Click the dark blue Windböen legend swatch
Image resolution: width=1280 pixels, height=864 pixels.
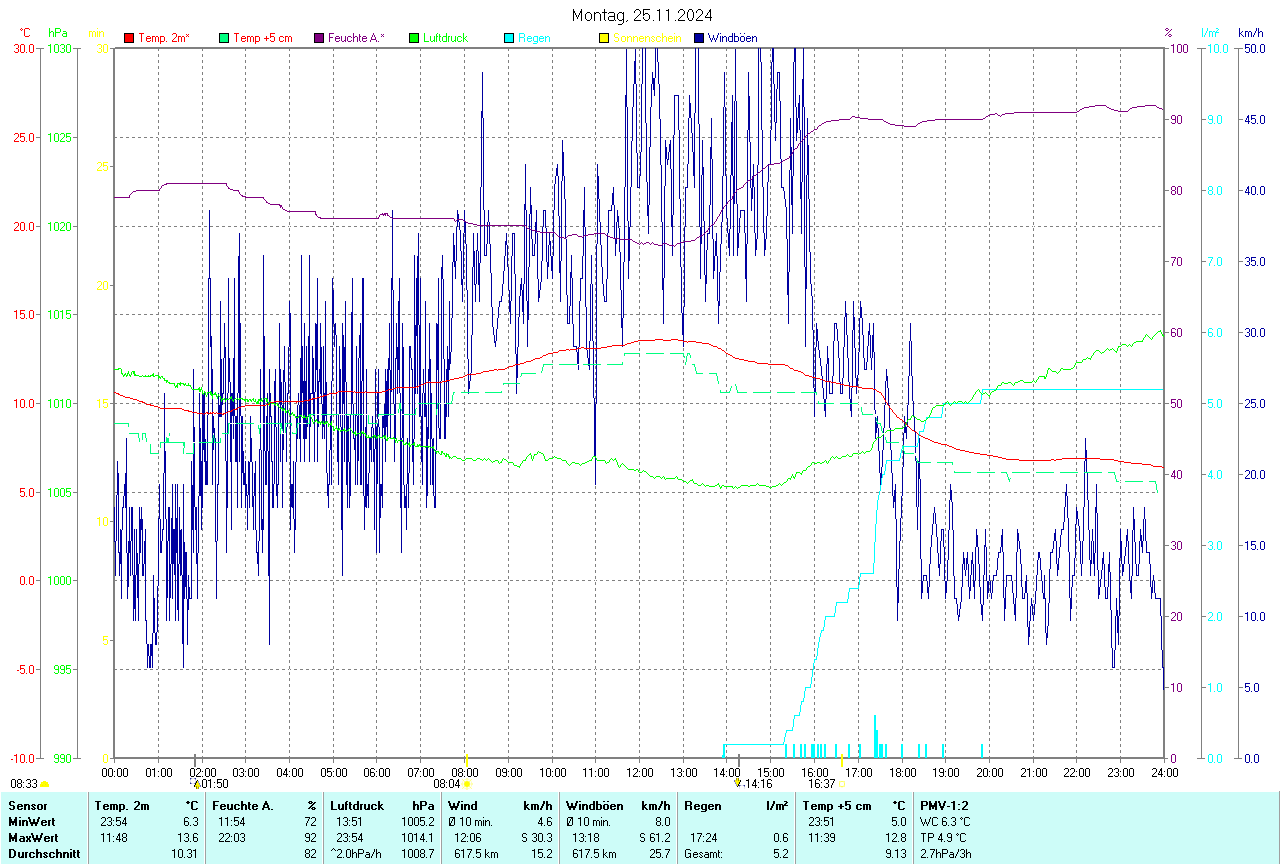point(699,38)
